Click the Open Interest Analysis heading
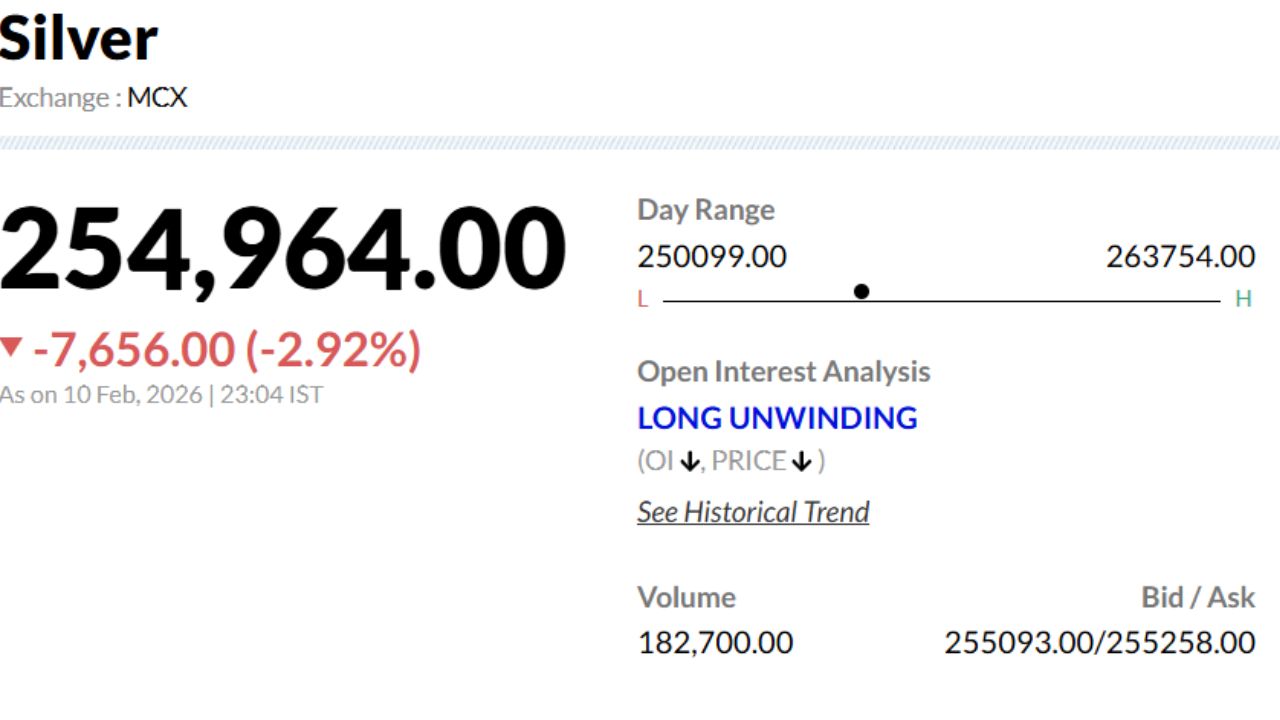The height and width of the screenshot is (720, 1280). 784,372
